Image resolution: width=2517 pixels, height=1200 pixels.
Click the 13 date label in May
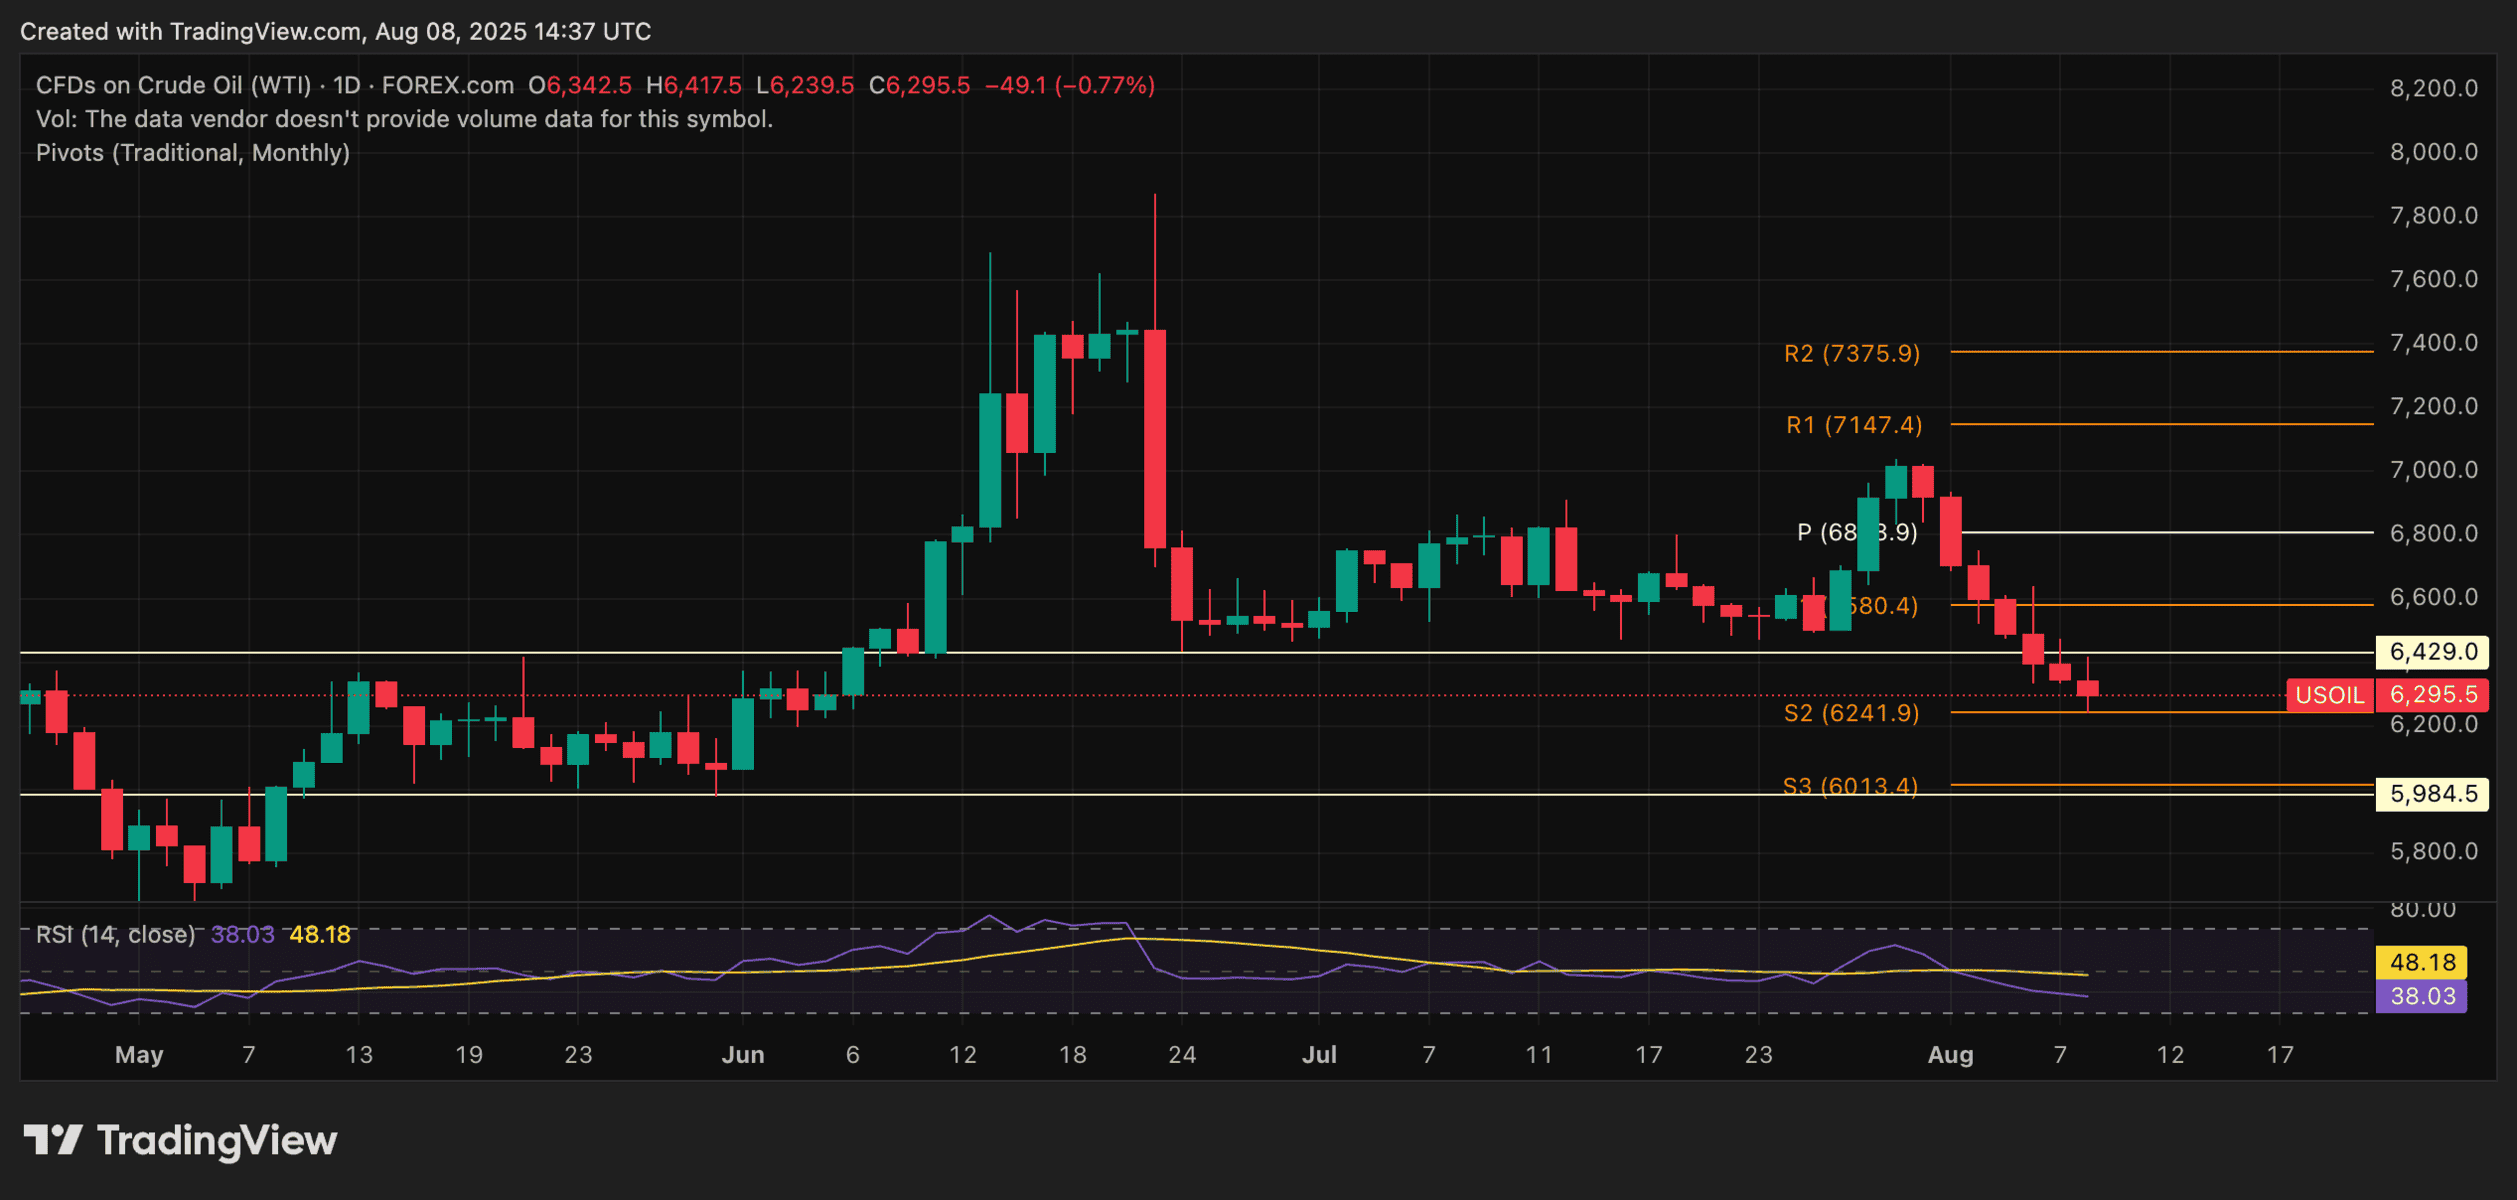(x=359, y=1055)
